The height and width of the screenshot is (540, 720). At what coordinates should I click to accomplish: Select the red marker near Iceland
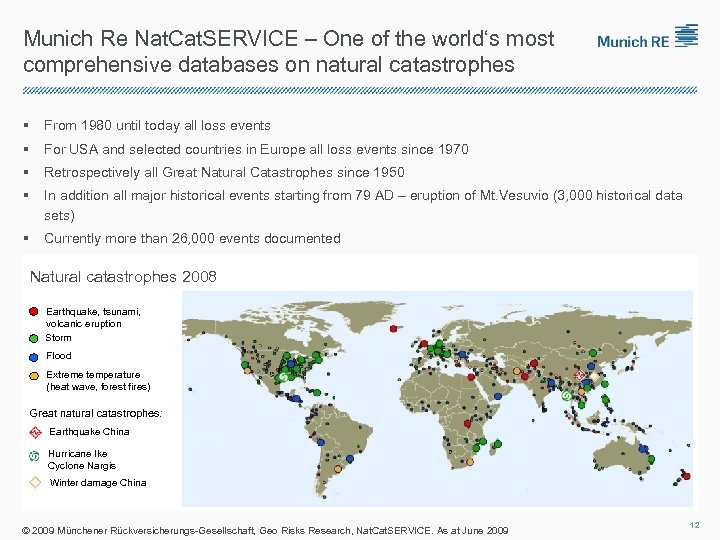(x=393, y=329)
